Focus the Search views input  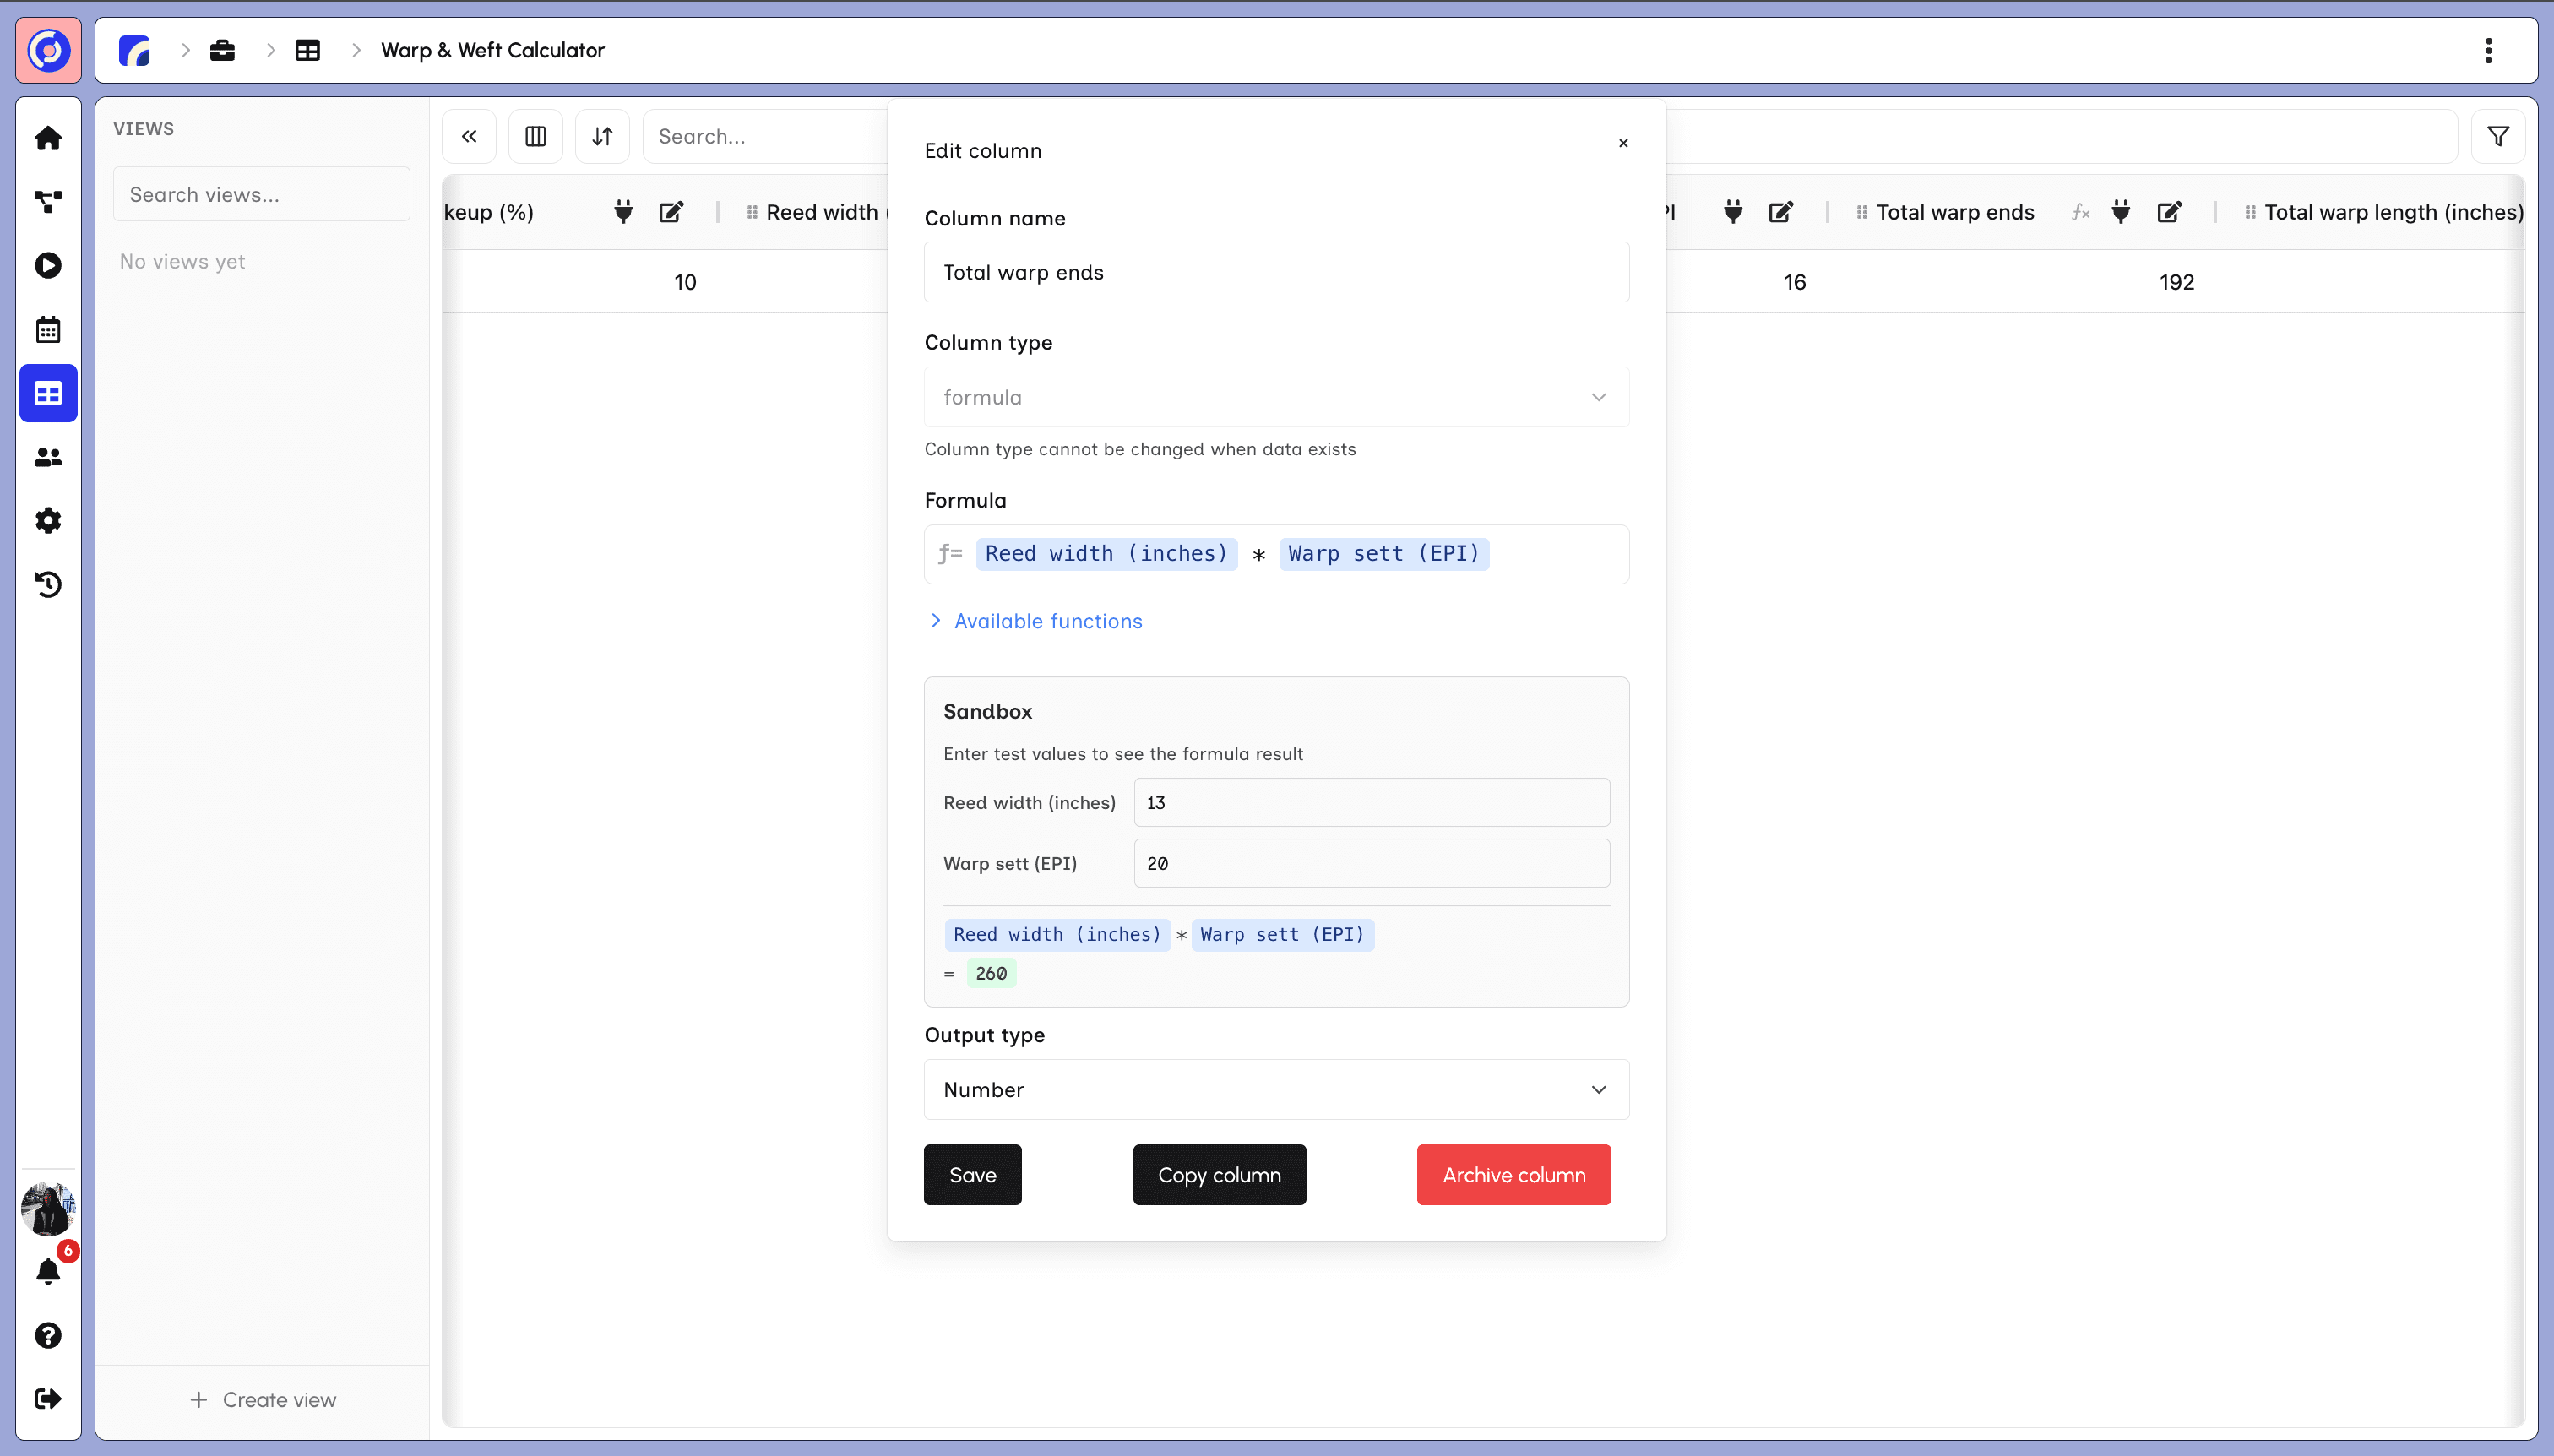[x=261, y=194]
